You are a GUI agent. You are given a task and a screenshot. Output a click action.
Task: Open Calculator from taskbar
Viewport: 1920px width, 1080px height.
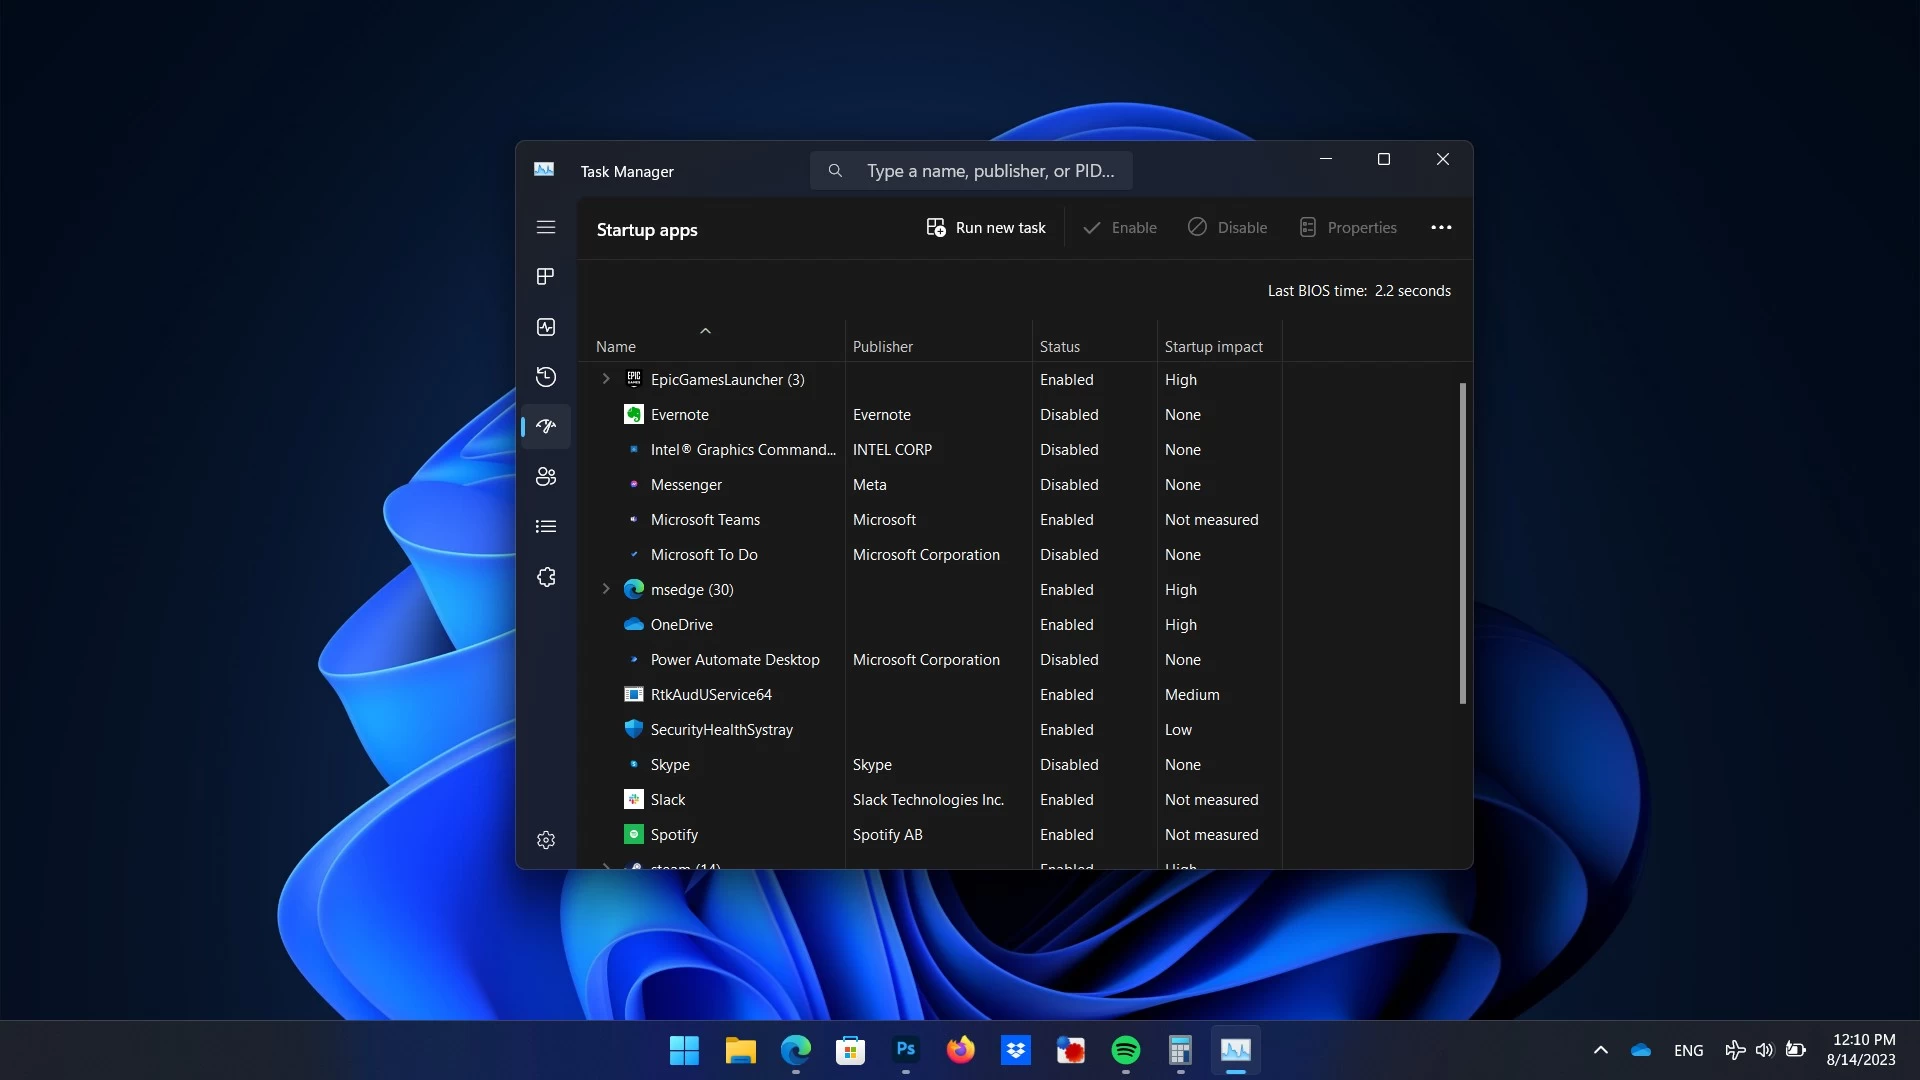1180,1050
